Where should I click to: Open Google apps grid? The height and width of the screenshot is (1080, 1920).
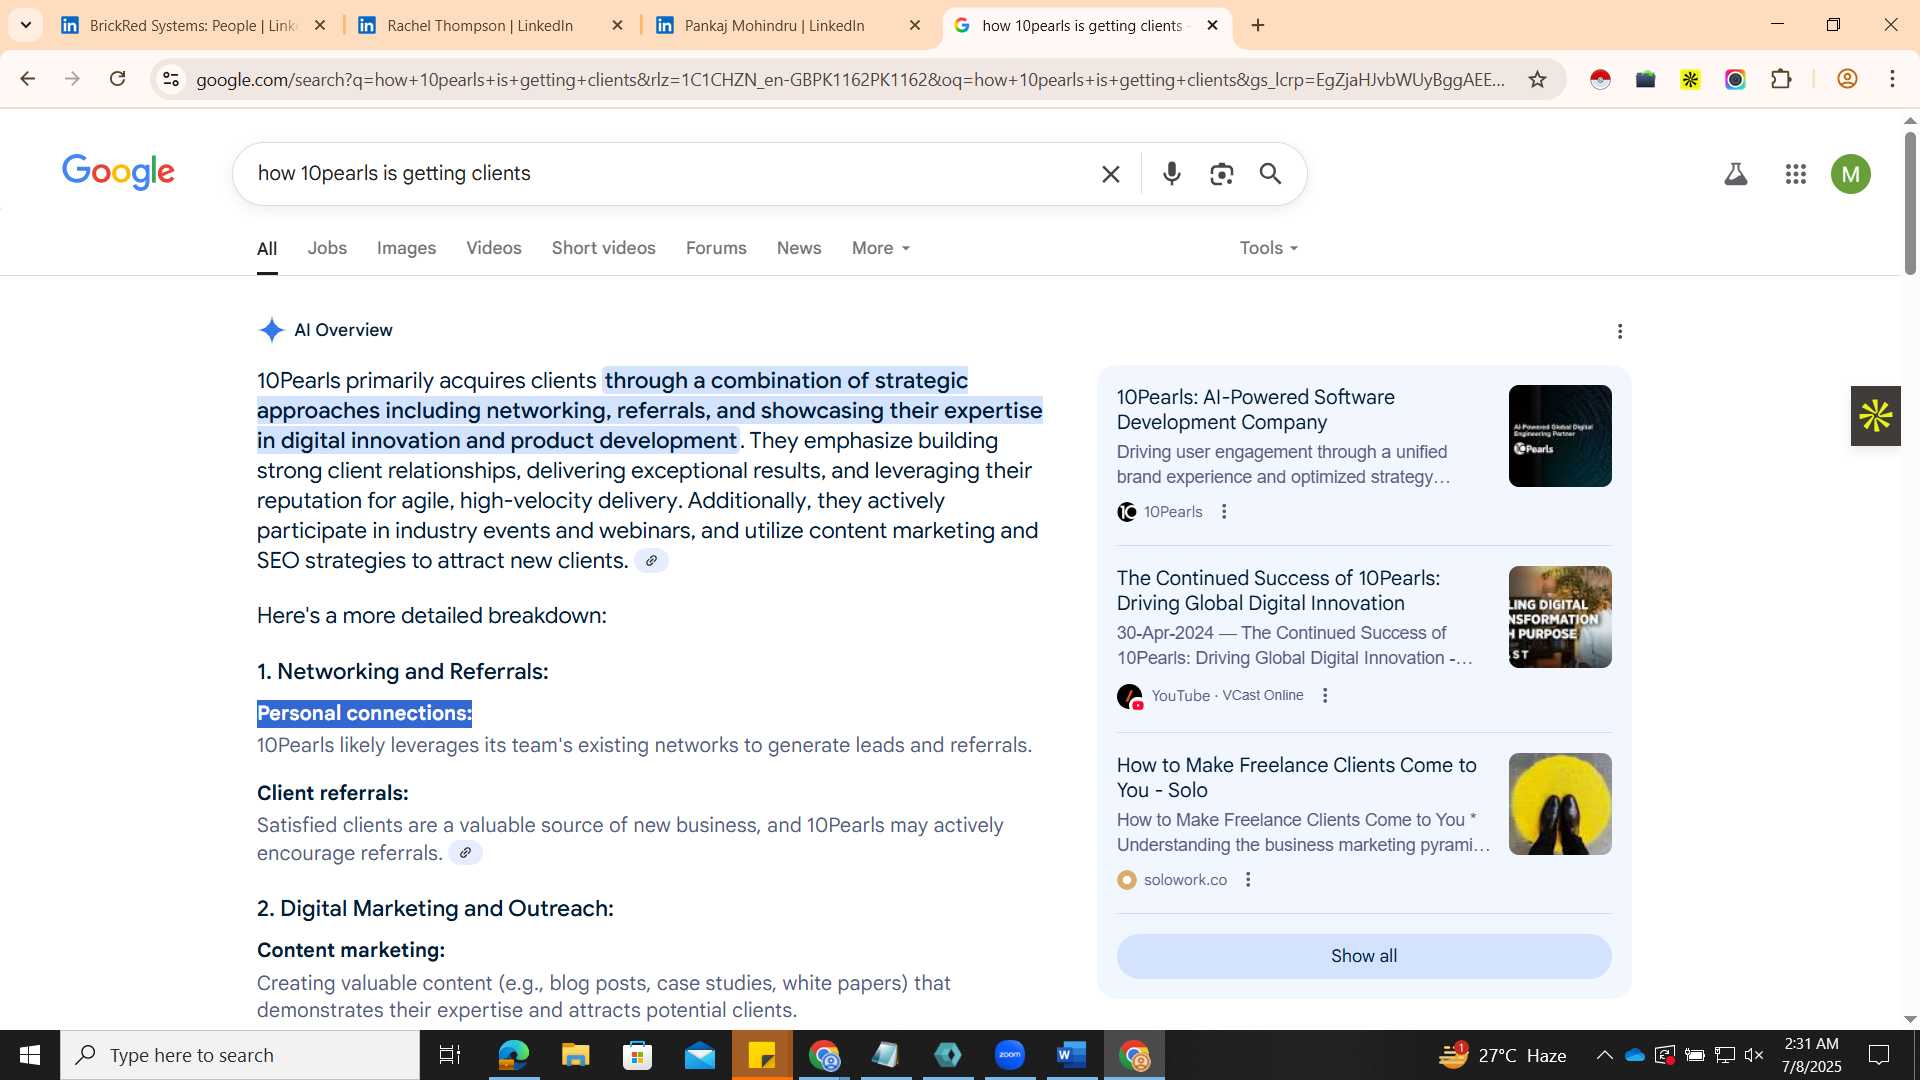(1795, 174)
